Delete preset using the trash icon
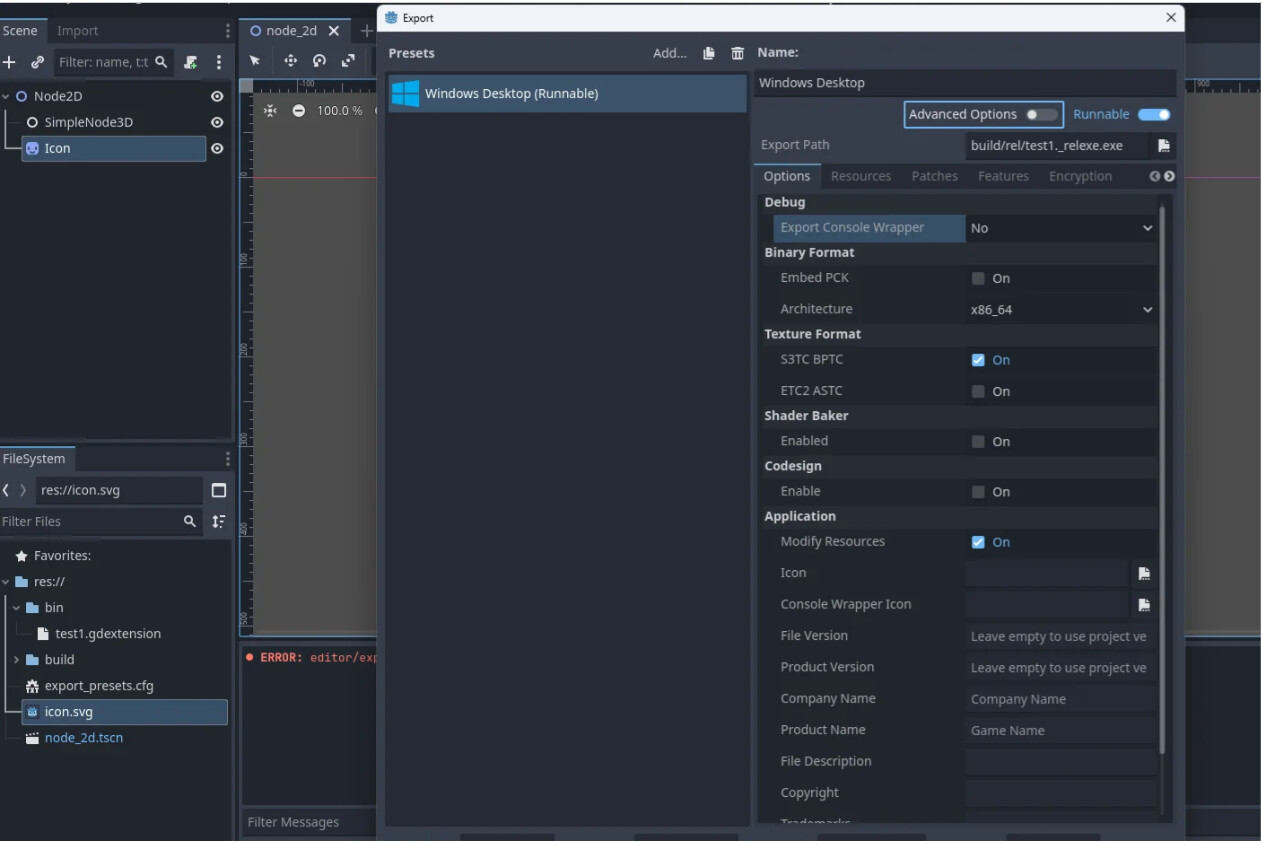 (737, 54)
